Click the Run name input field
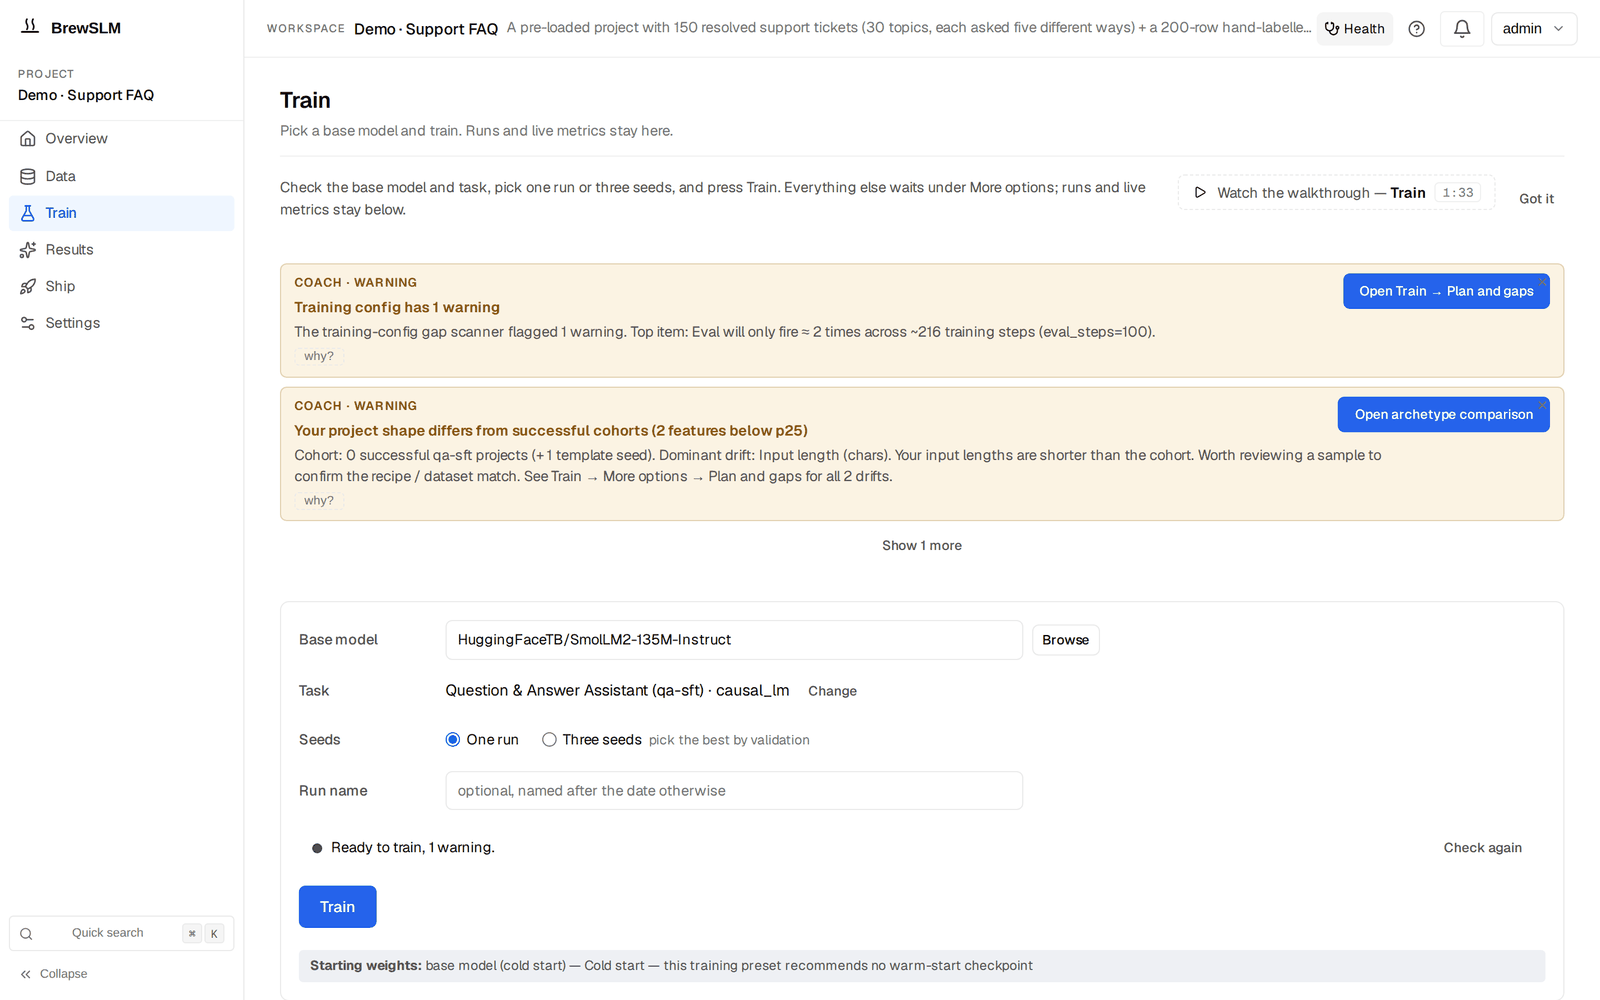The height and width of the screenshot is (1000, 1600). [x=733, y=791]
